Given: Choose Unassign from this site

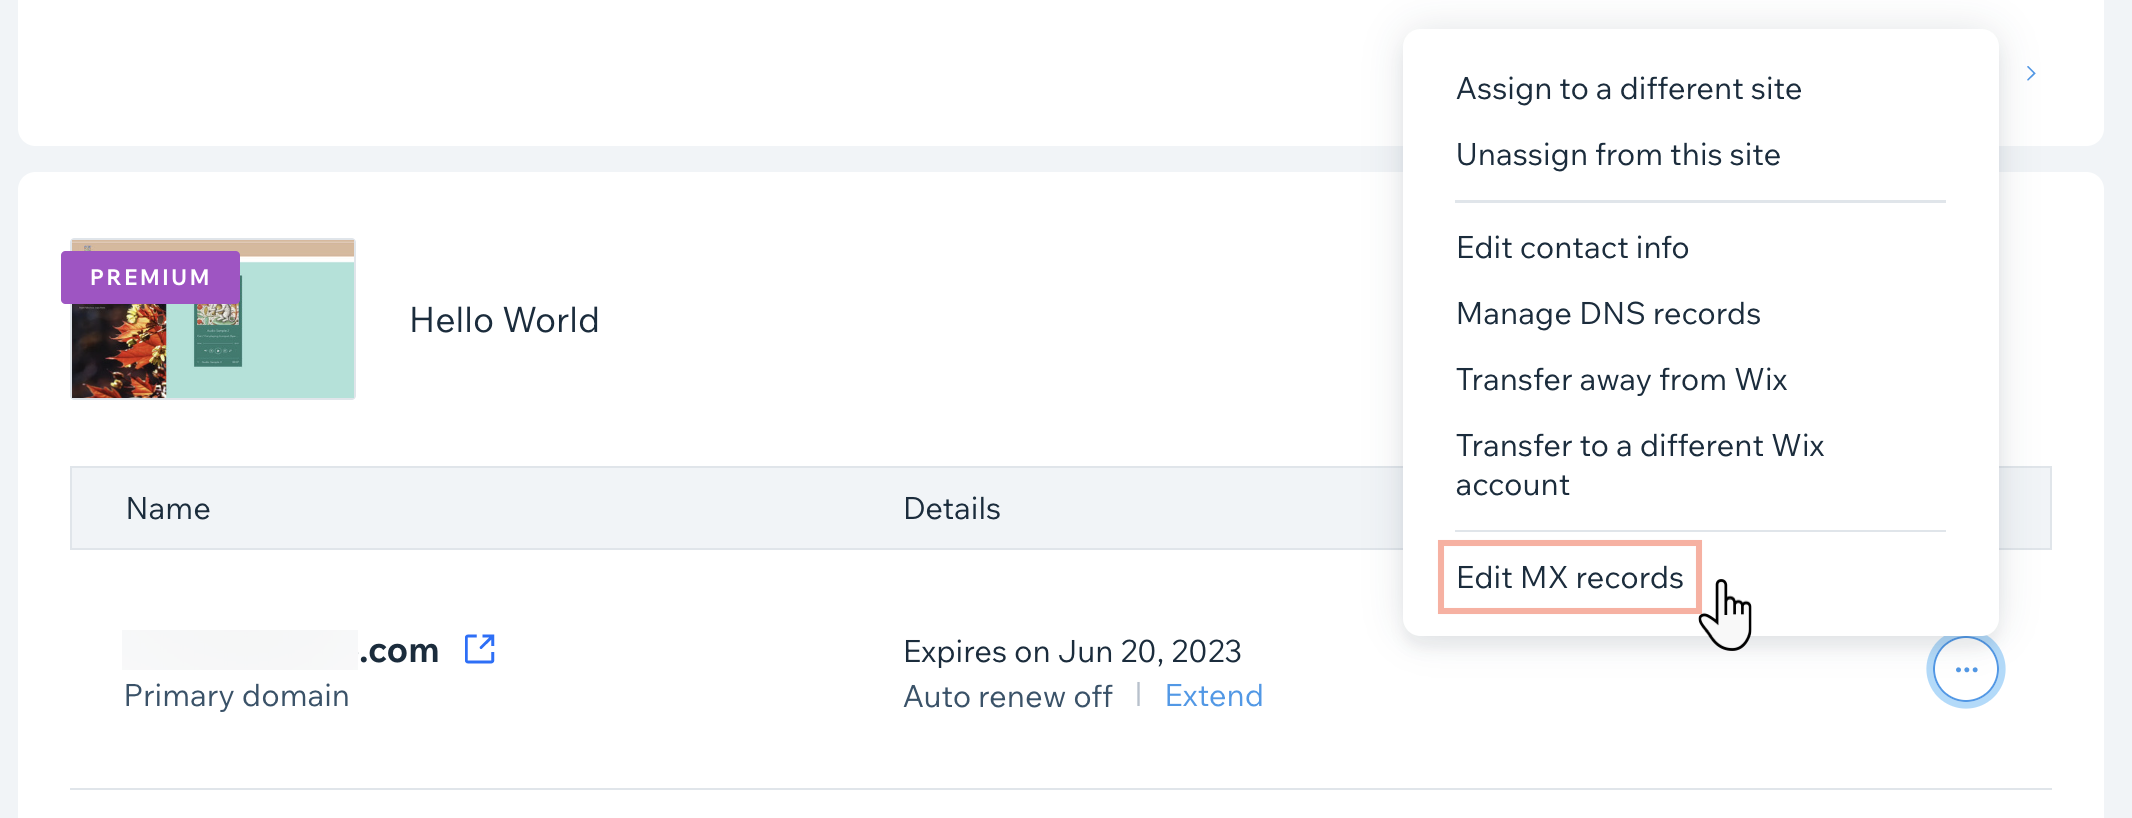Looking at the screenshot, I should [1618, 155].
